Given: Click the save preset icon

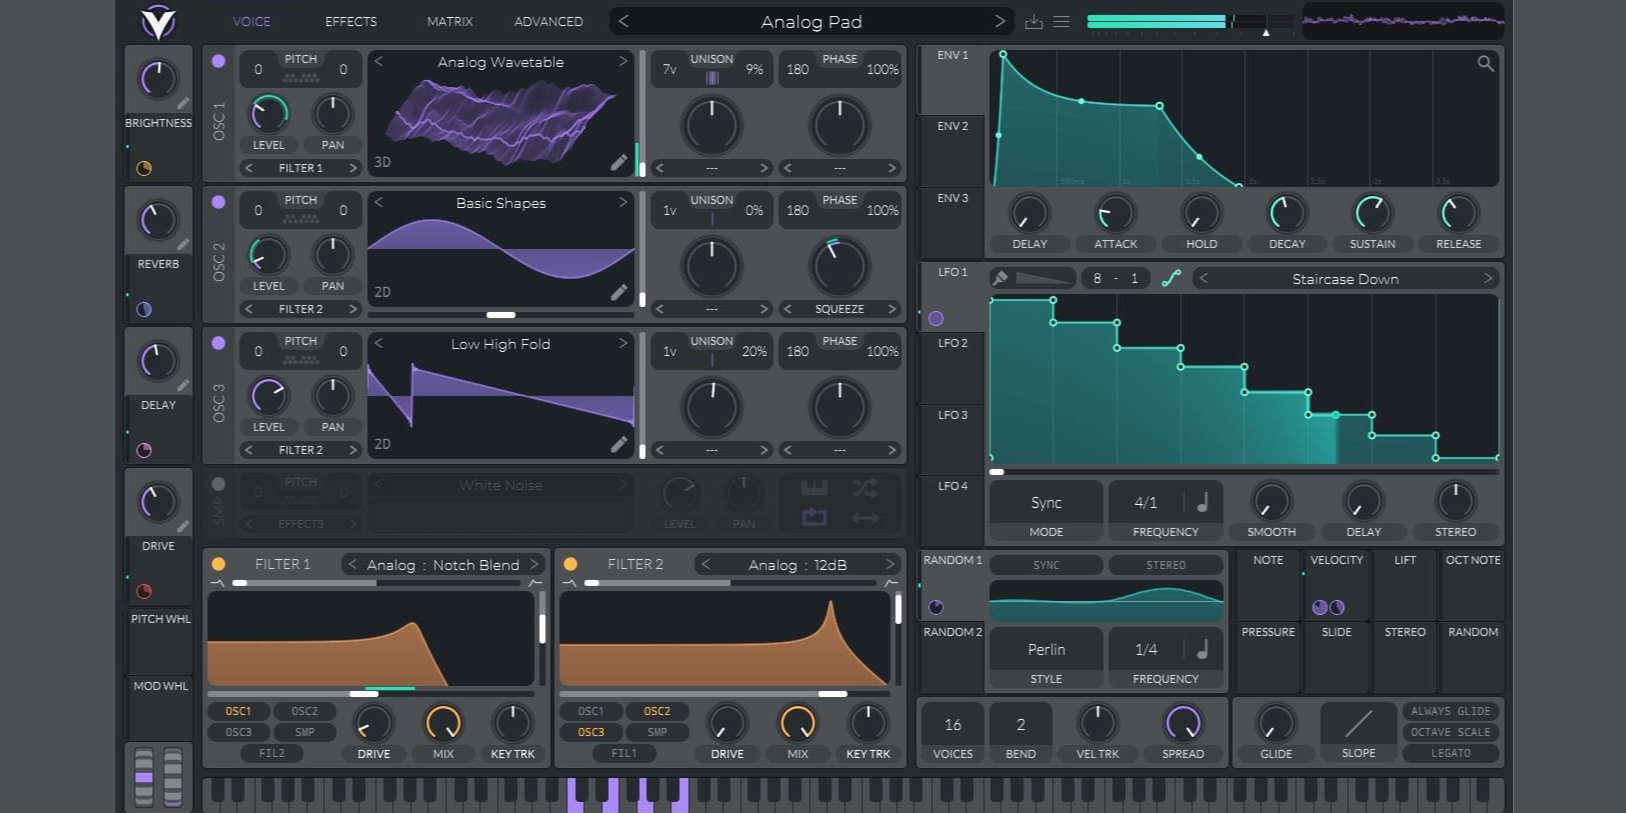Looking at the screenshot, I should point(1034,22).
